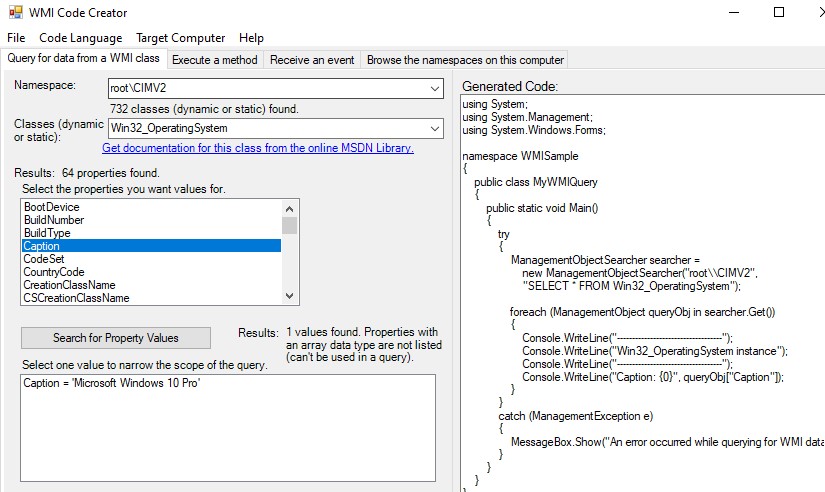Expand the Classes dropdown arrow
Image resolution: width=825 pixels, height=492 pixels.
tap(435, 128)
